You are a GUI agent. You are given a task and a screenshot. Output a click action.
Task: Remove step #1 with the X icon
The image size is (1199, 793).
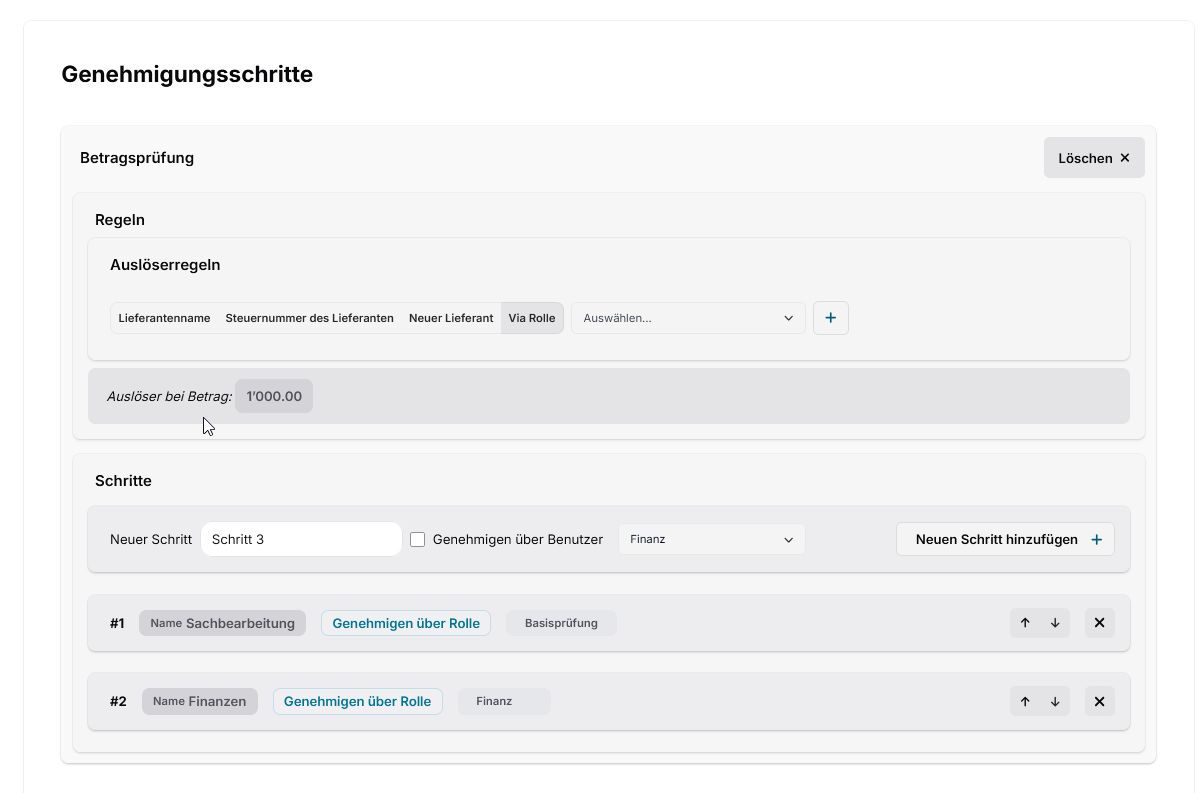[1099, 622]
